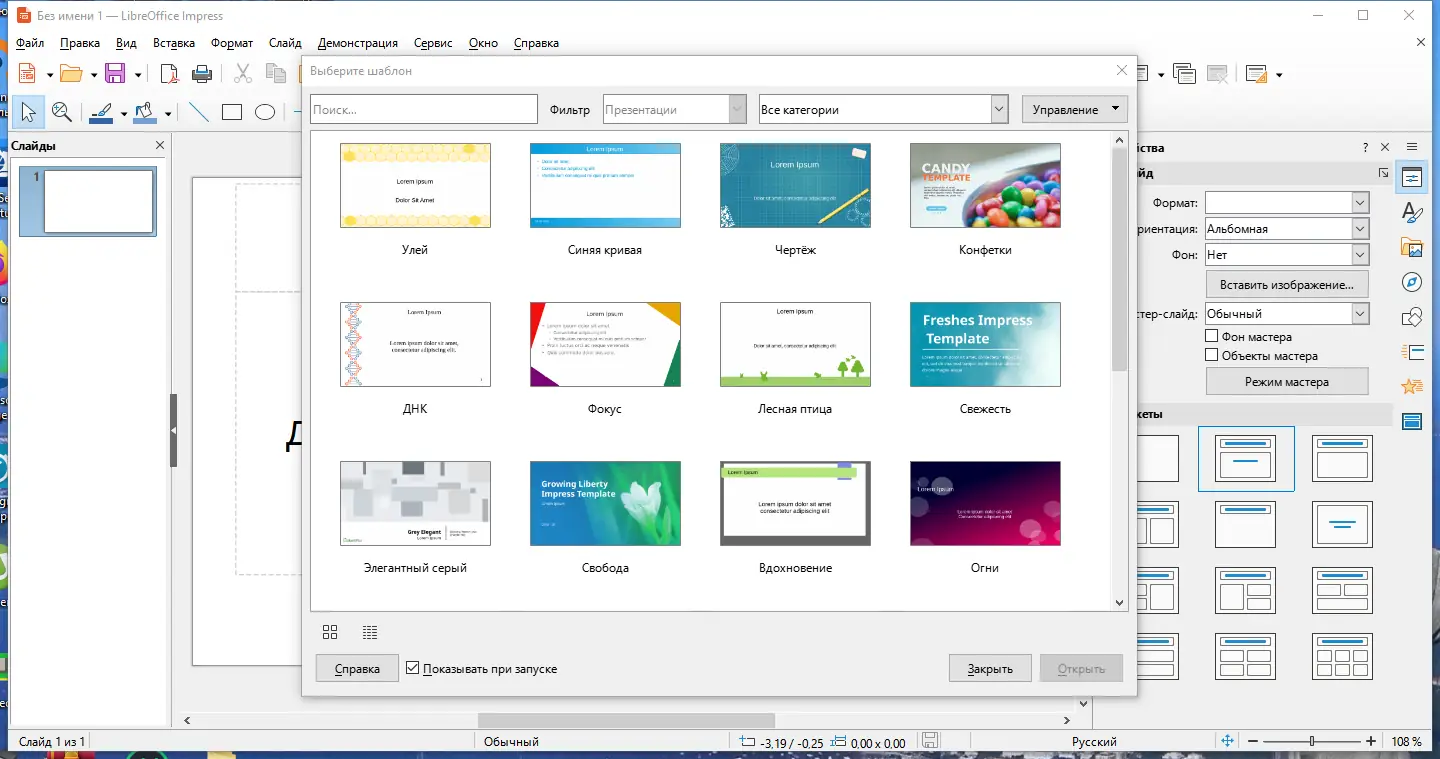The width and height of the screenshot is (1440, 759).
Task: Activate the Select arrow tool
Action: point(28,112)
